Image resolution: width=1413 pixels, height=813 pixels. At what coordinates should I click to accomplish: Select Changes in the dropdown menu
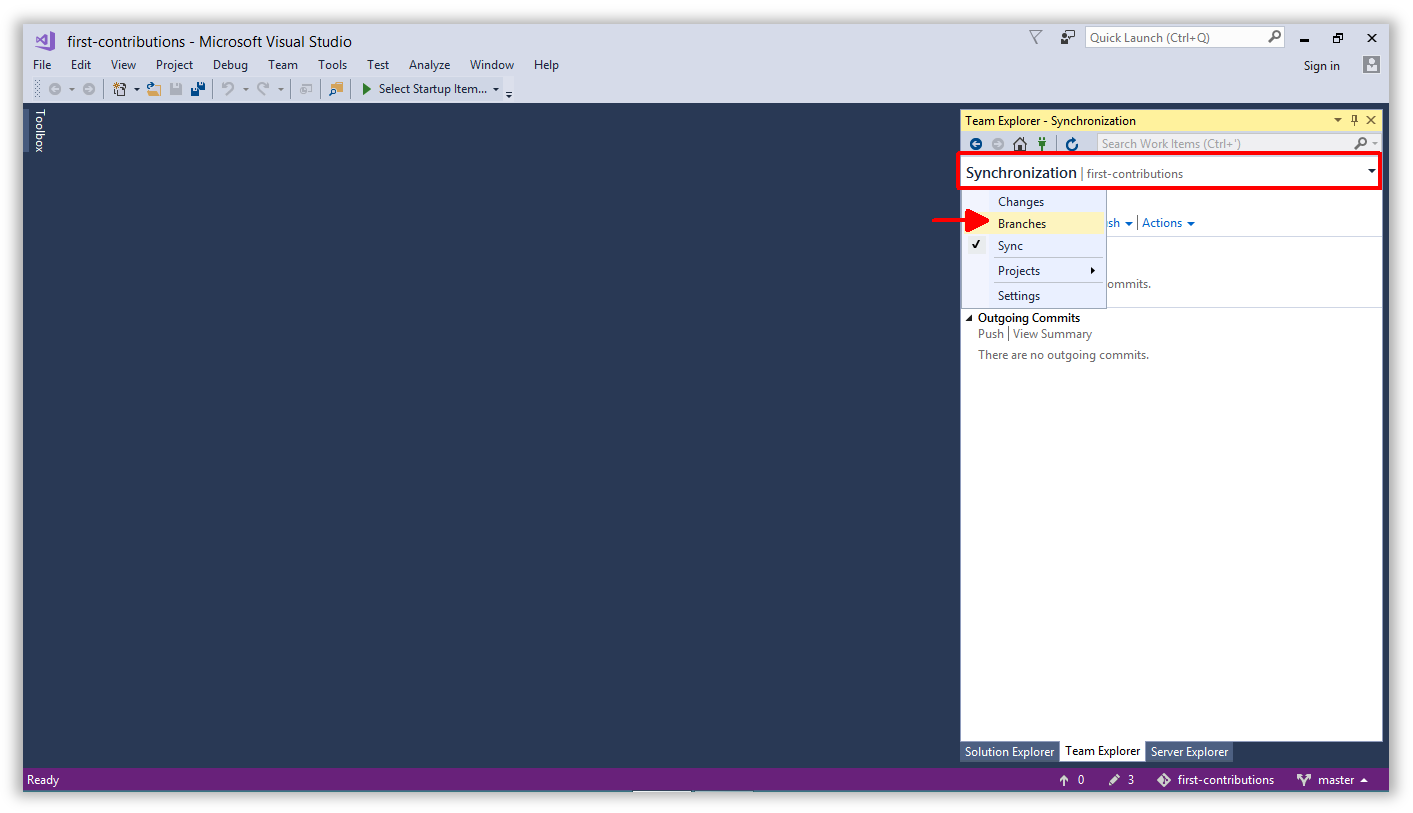point(1034,202)
